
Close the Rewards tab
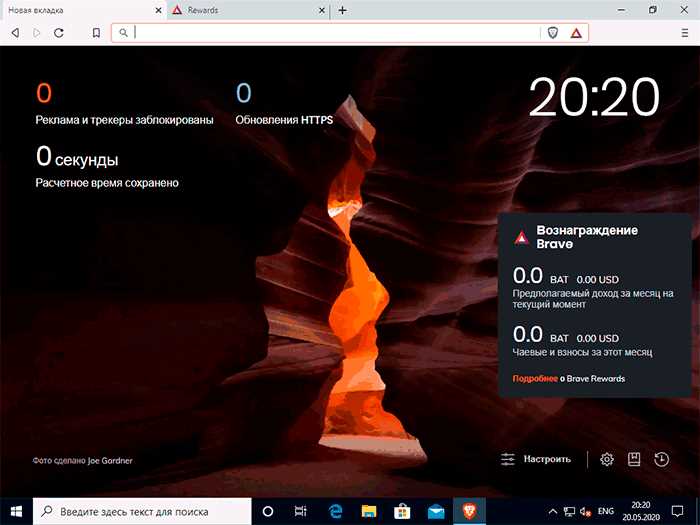pyautogui.click(x=322, y=10)
